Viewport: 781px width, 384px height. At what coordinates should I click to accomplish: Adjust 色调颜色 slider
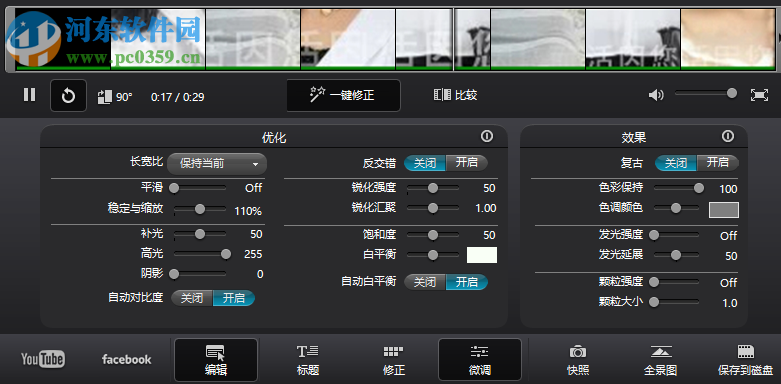pos(676,208)
